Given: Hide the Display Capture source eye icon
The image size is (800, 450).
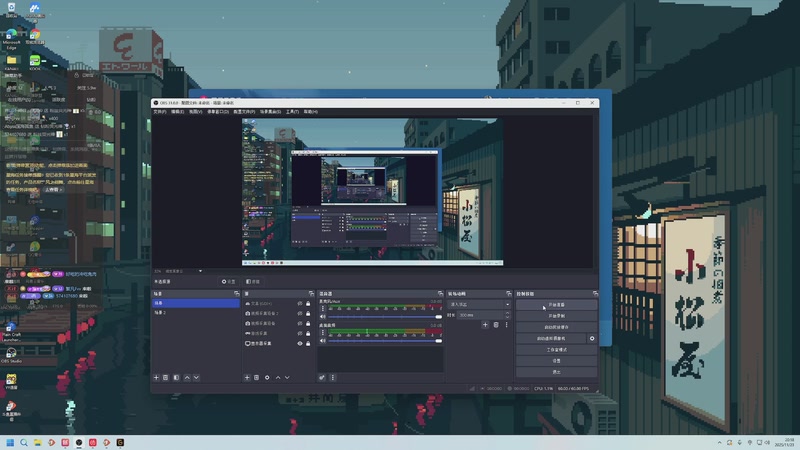Looking at the screenshot, I should [300, 343].
